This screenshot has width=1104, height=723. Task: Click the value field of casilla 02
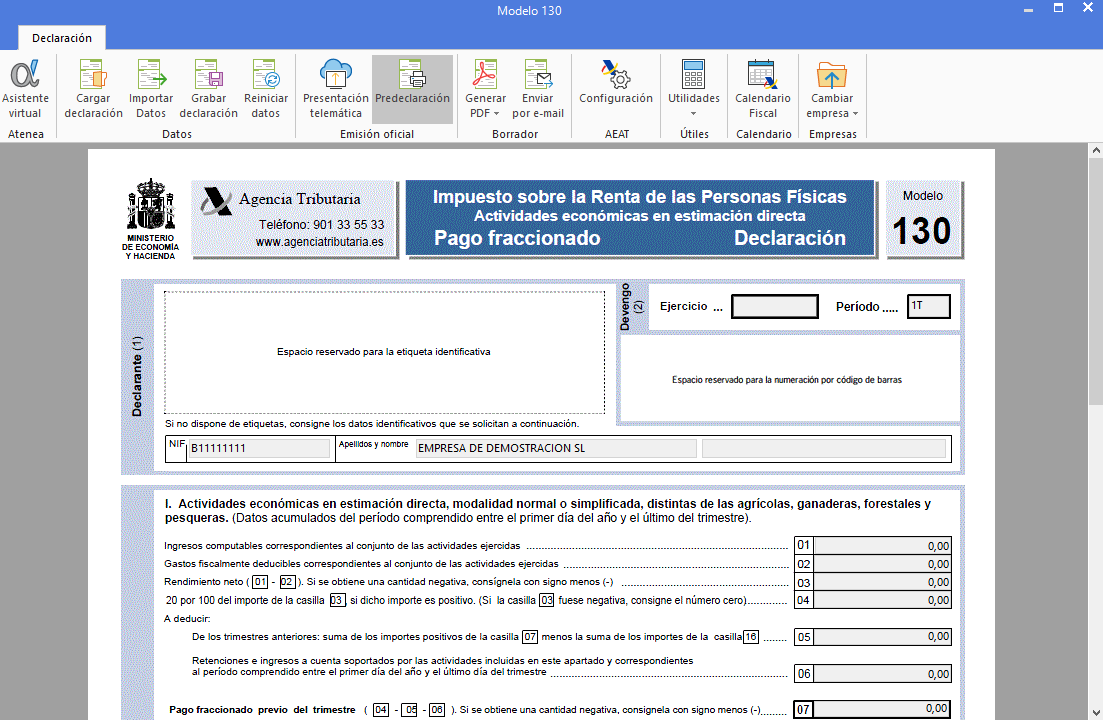(882, 564)
